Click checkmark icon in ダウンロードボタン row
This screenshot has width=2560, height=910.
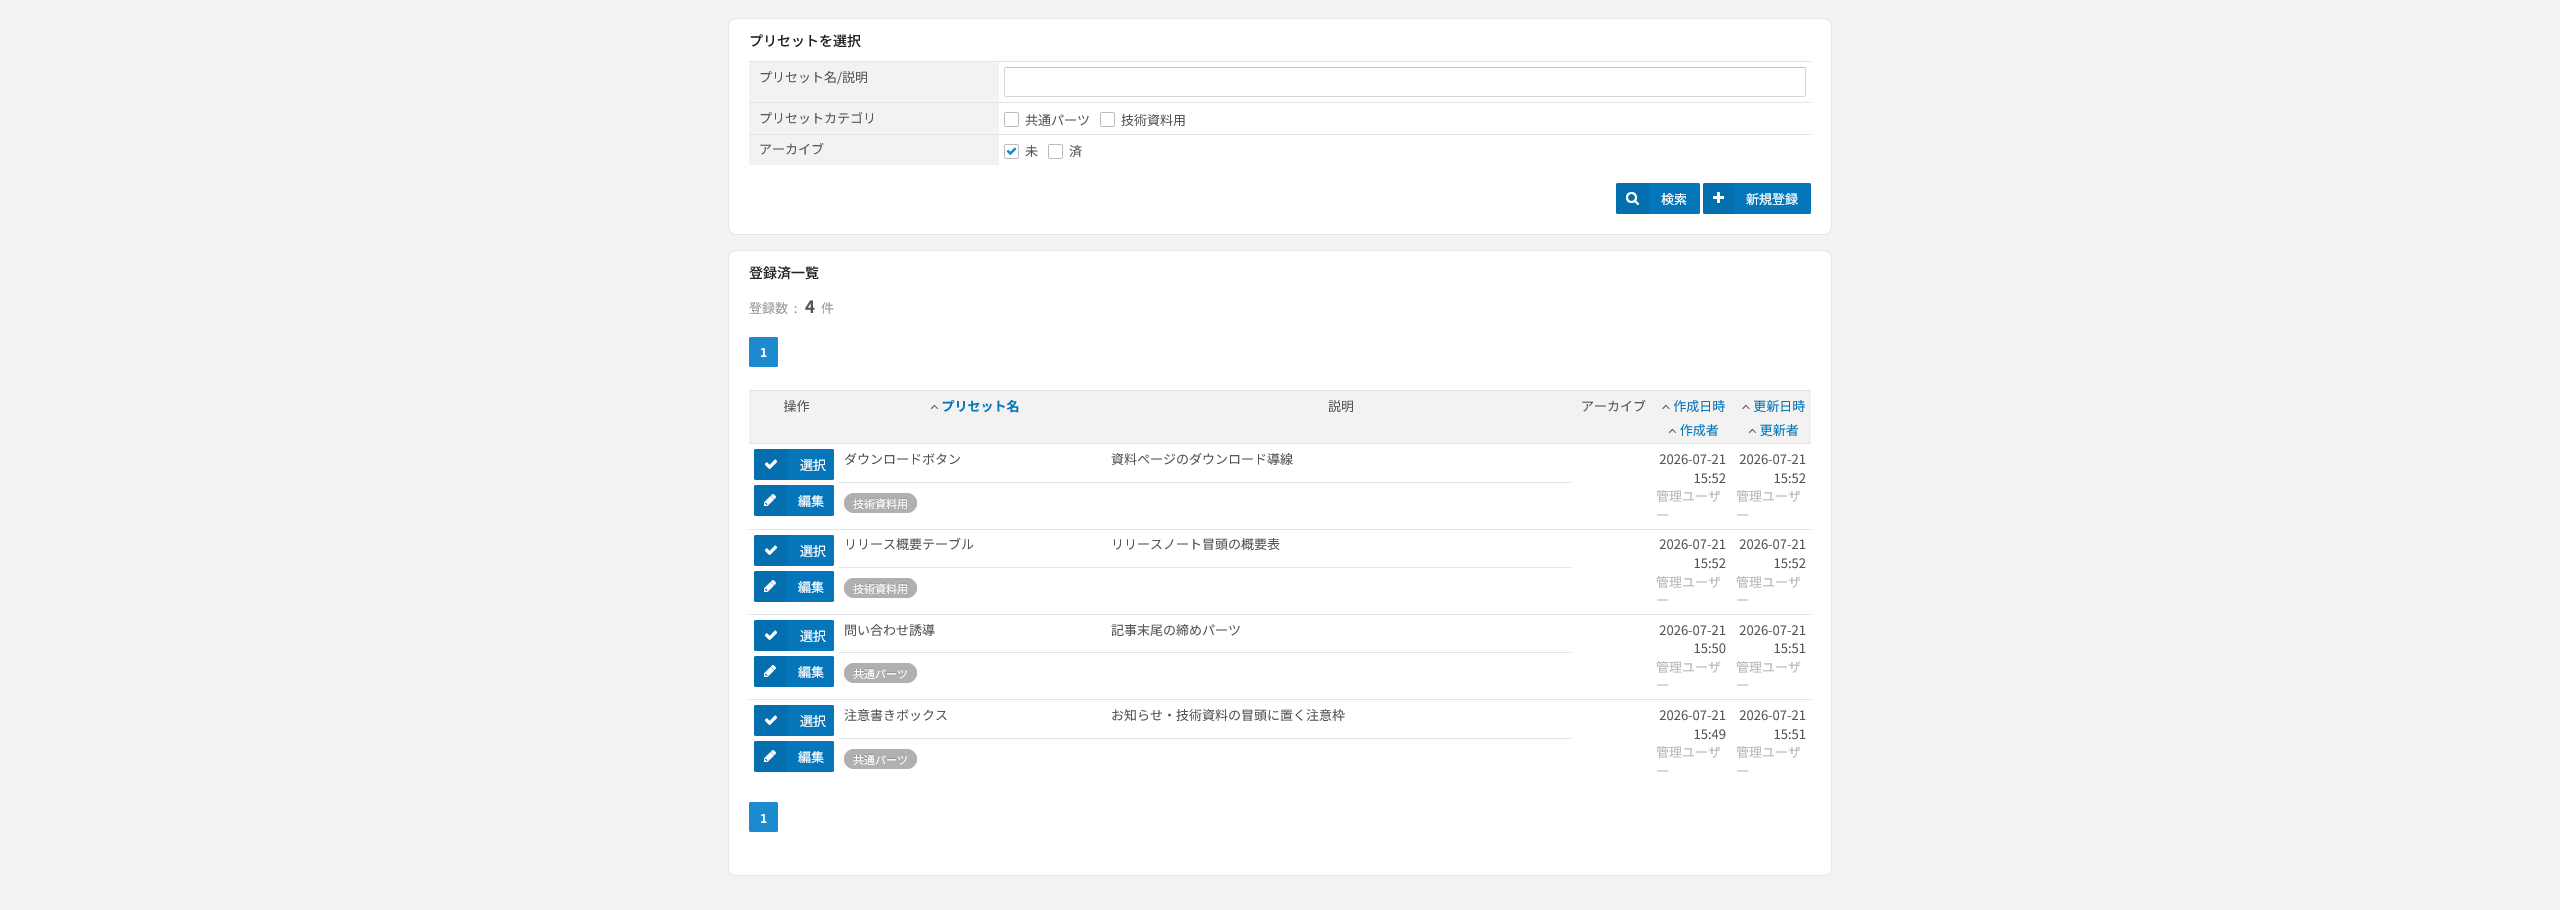click(771, 465)
